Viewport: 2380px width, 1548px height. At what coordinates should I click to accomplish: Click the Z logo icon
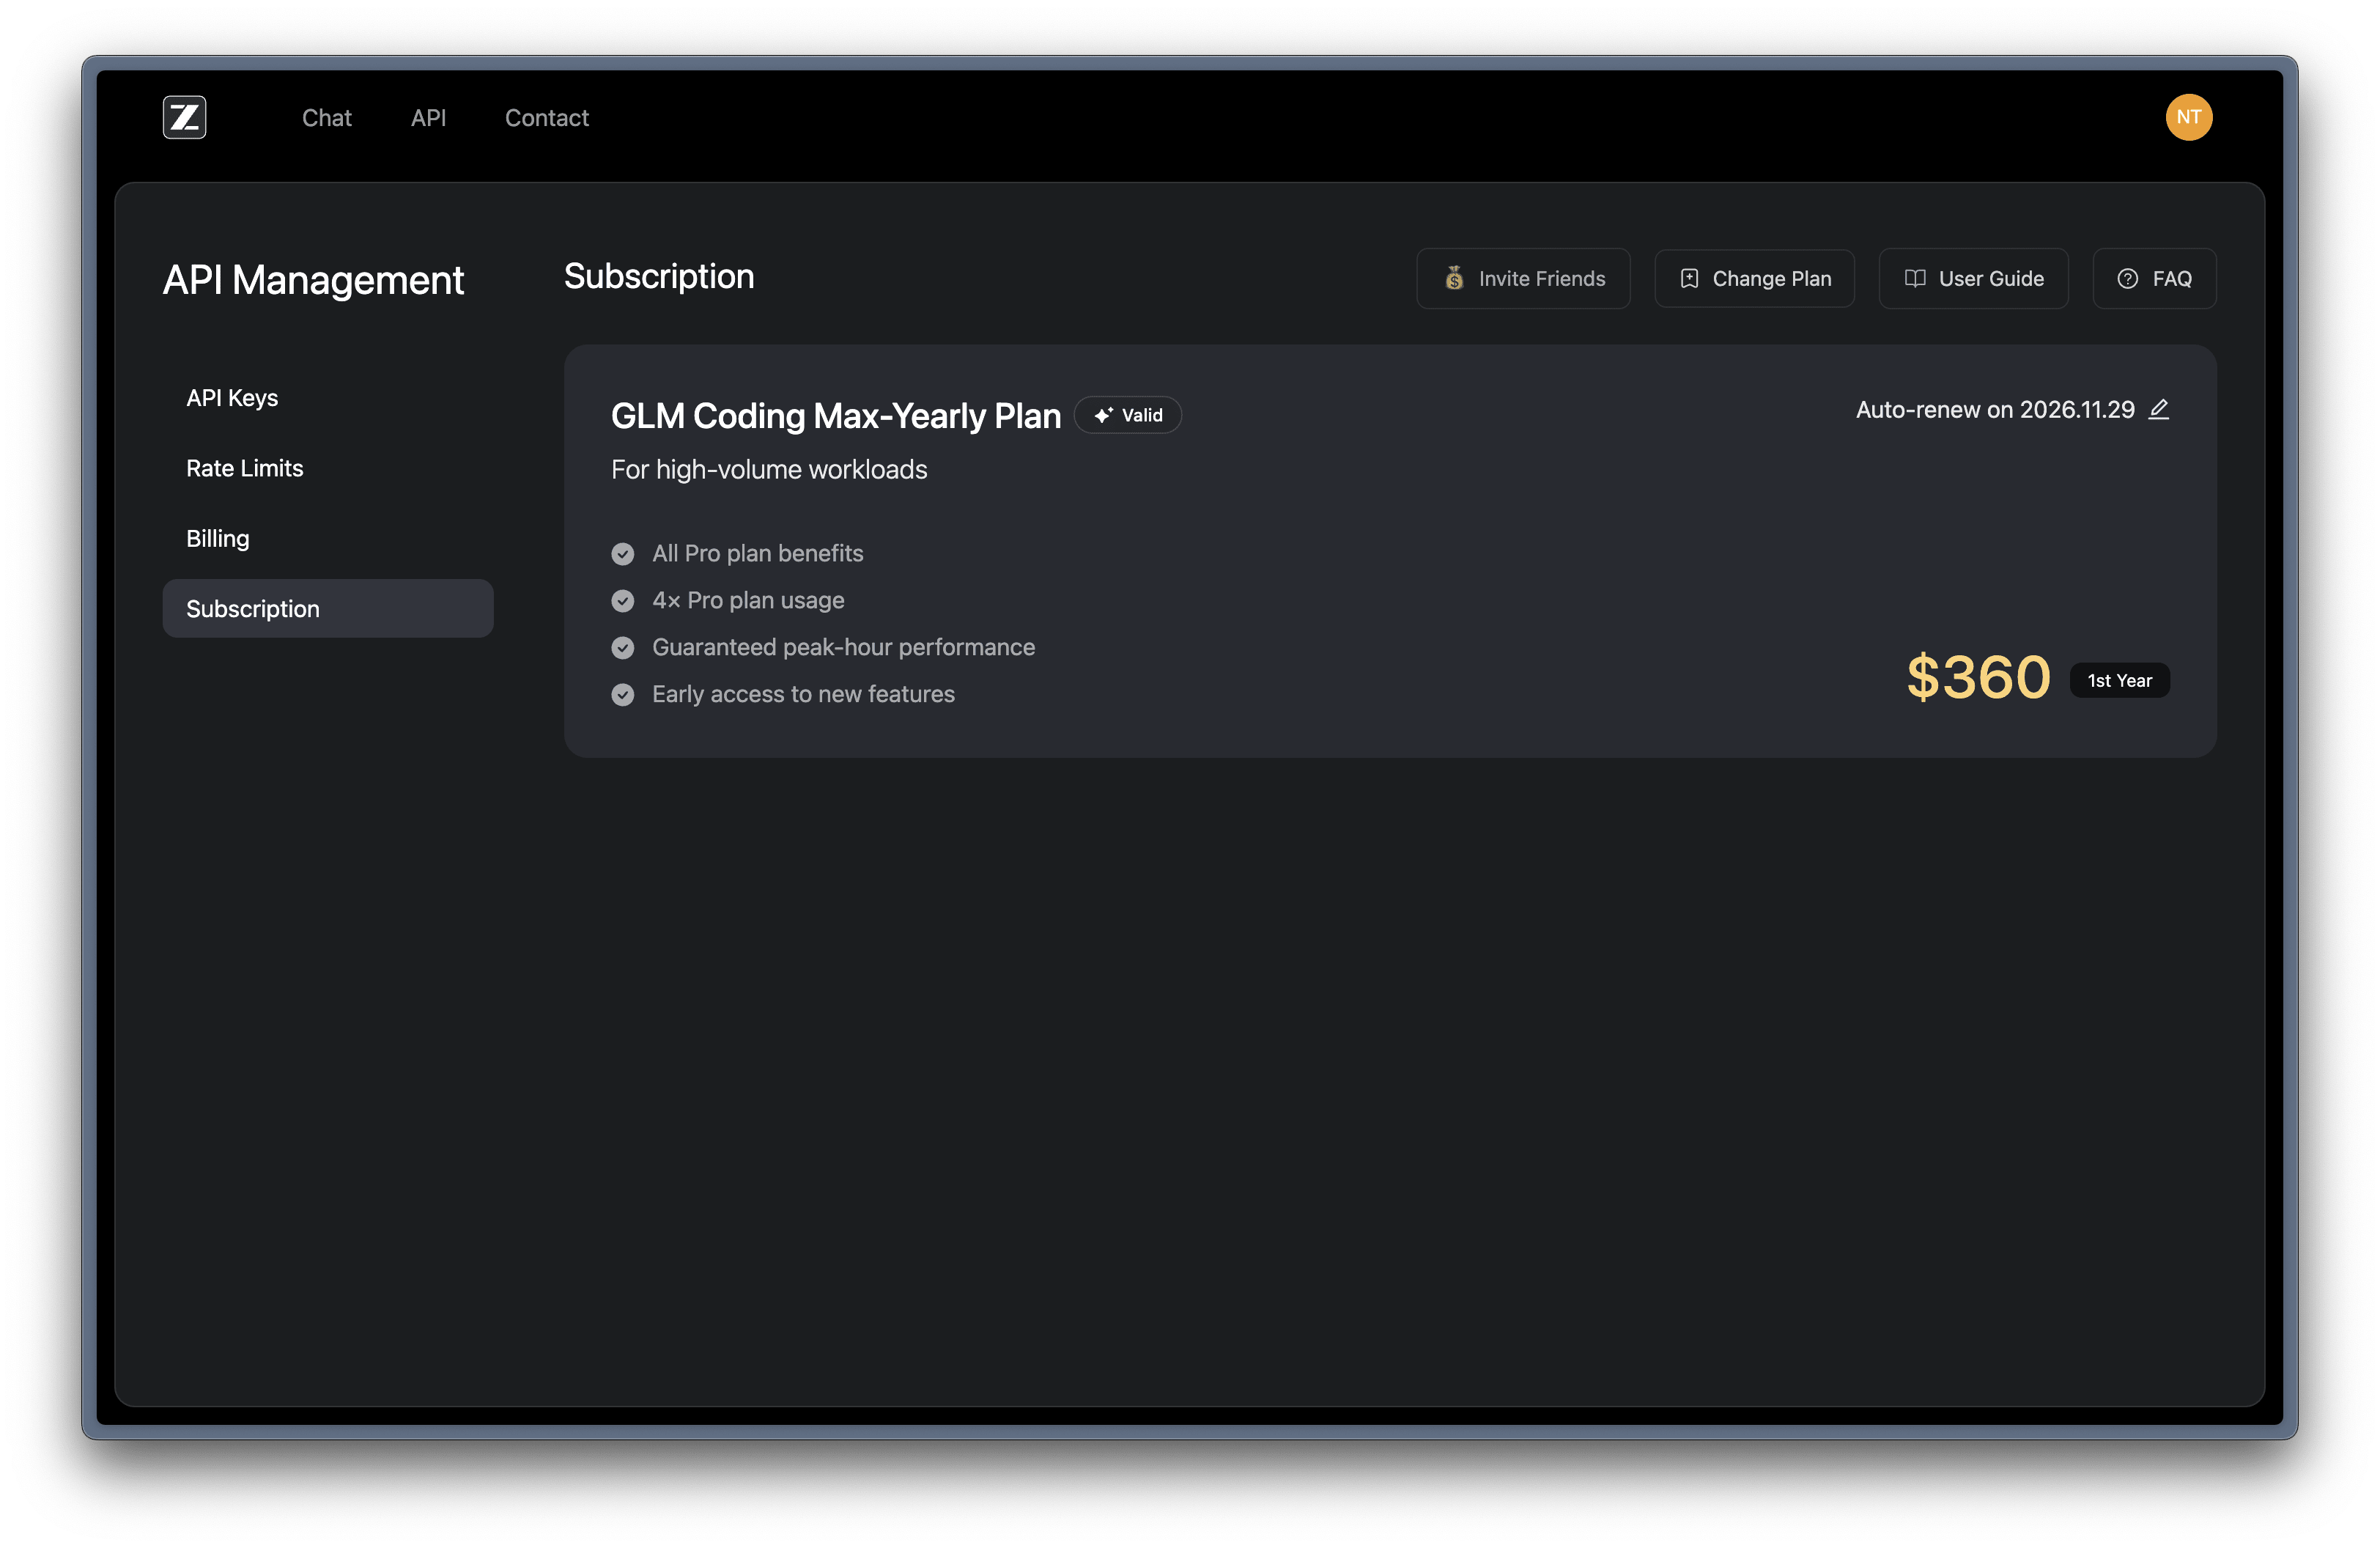(185, 118)
